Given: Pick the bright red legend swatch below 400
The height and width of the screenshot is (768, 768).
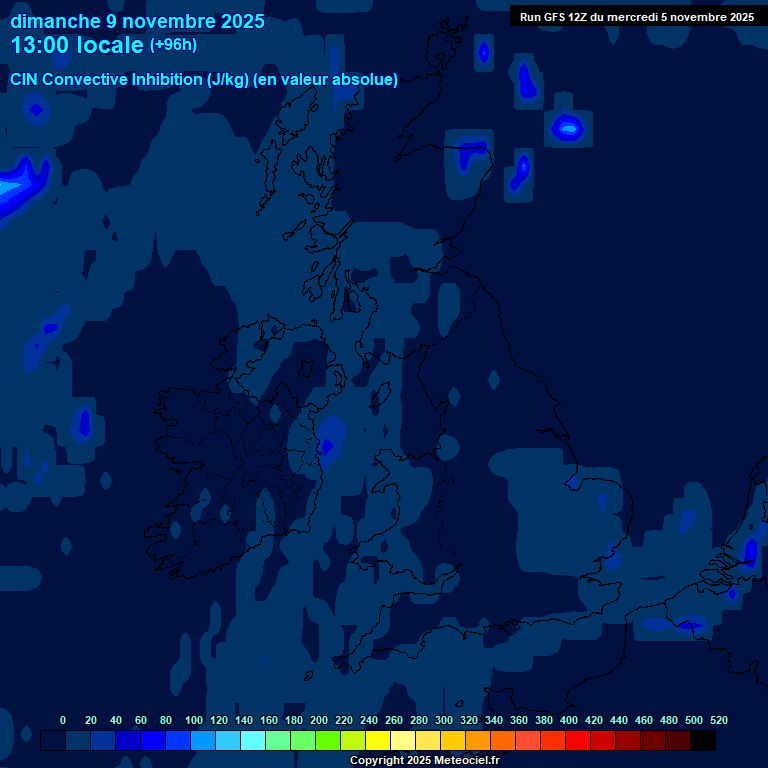Looking at the screenshot, I should [x=578, y=741].
